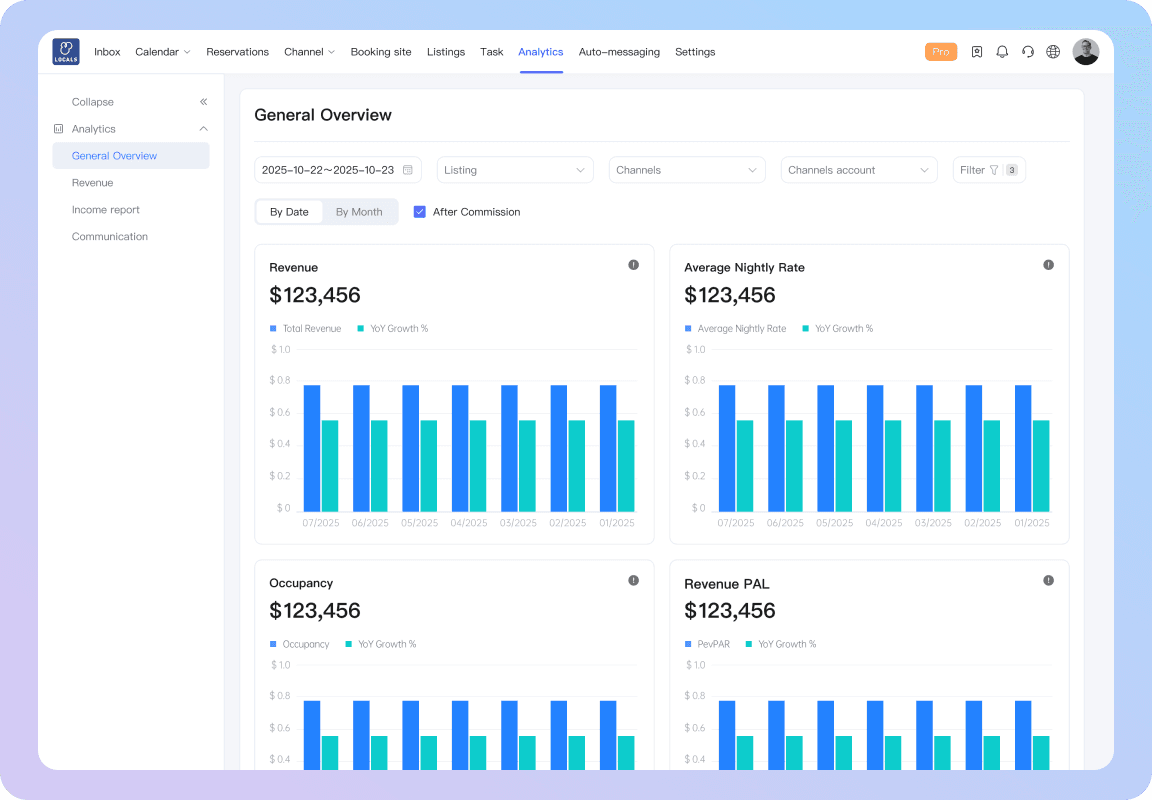This screenshot has height=800, width=1152.
Task: Toggle PevPAR legend swatch
Action: [x=688, y=644]
